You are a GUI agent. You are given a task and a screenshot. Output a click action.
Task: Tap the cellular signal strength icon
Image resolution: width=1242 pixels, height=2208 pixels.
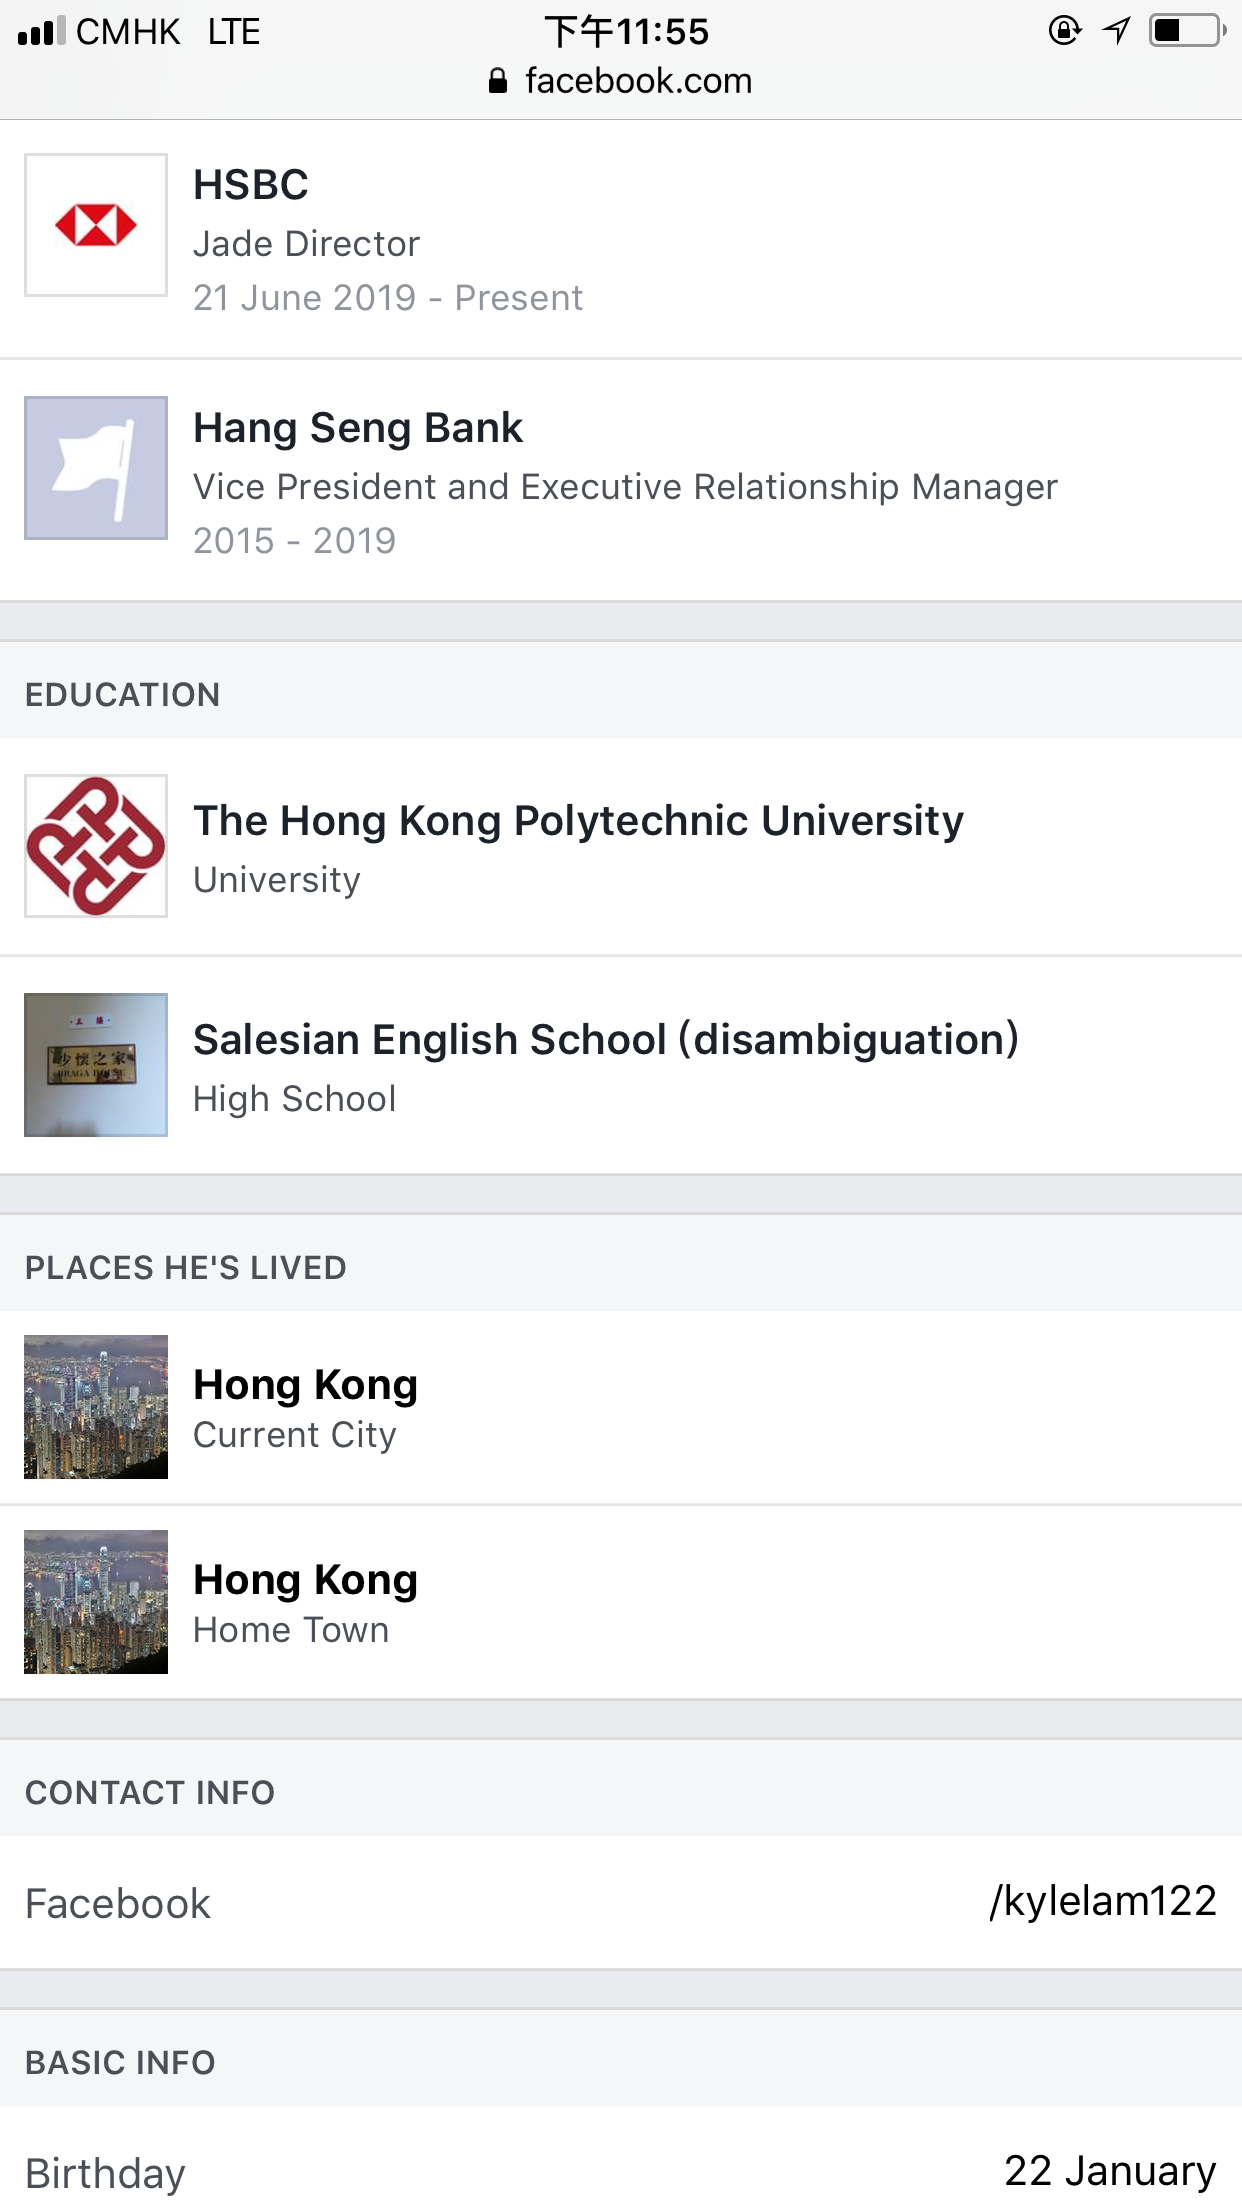coord(41,31)
